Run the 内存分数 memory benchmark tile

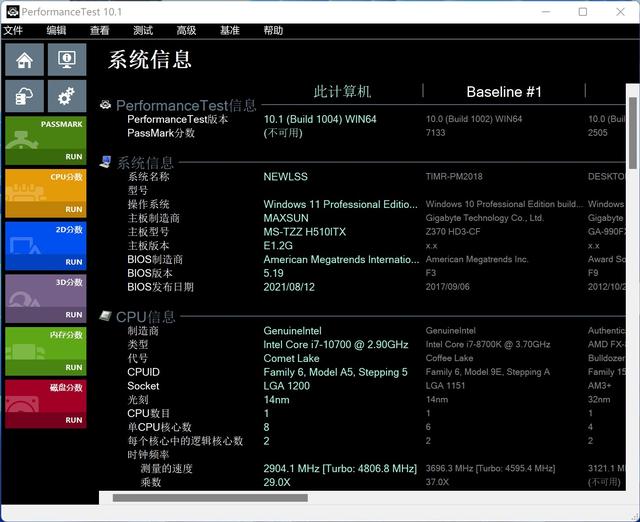[46, 351]
